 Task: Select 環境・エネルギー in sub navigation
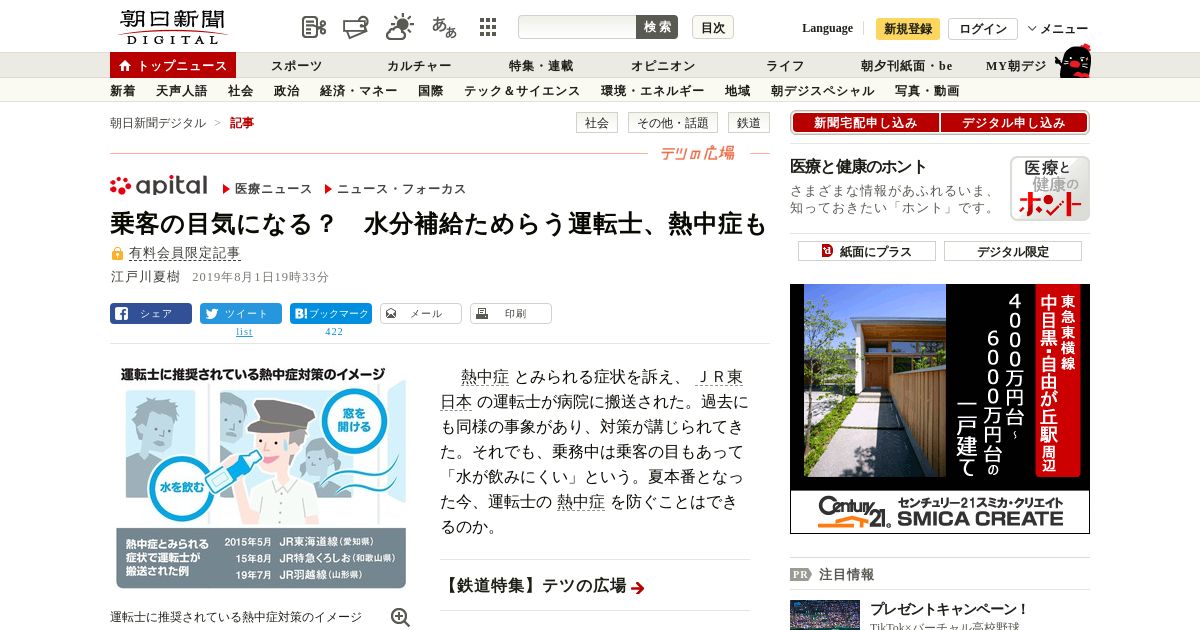pyautogui.click(x=652, y=91)
